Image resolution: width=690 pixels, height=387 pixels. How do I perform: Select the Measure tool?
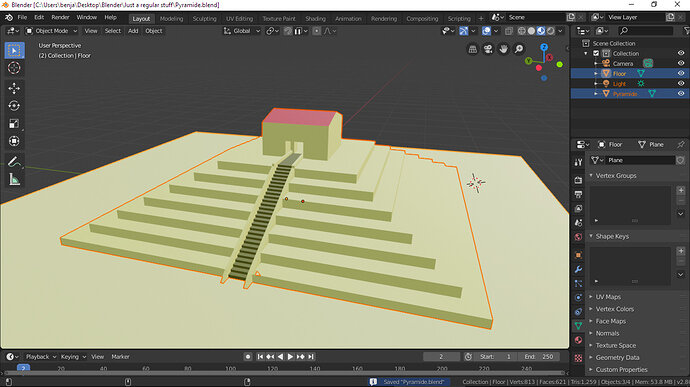14,180
